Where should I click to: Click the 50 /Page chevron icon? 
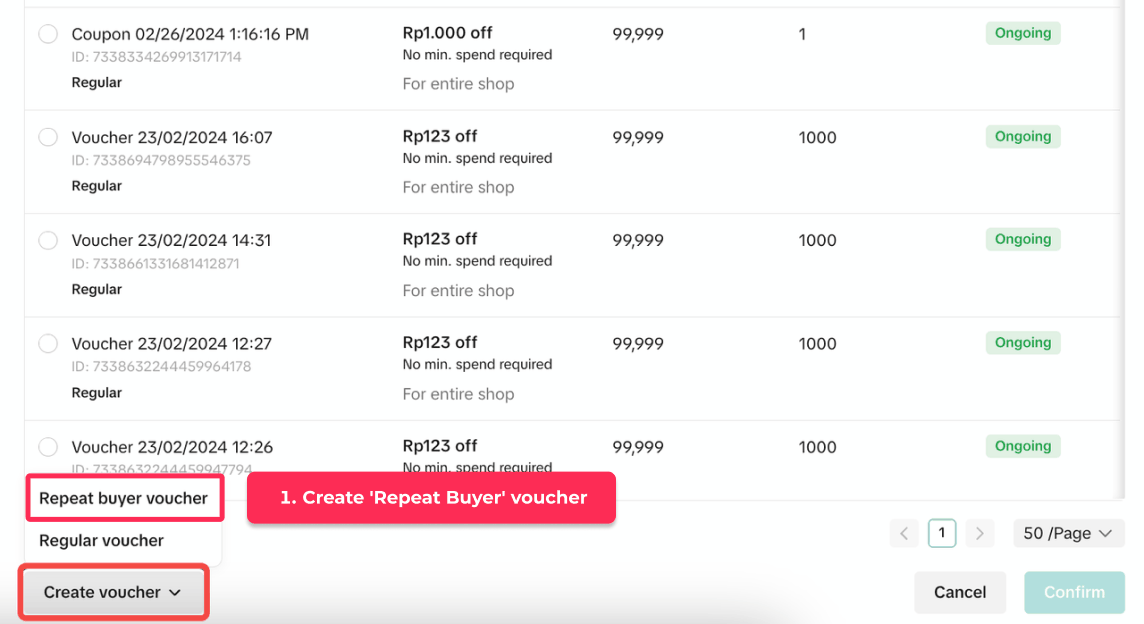1105,533
